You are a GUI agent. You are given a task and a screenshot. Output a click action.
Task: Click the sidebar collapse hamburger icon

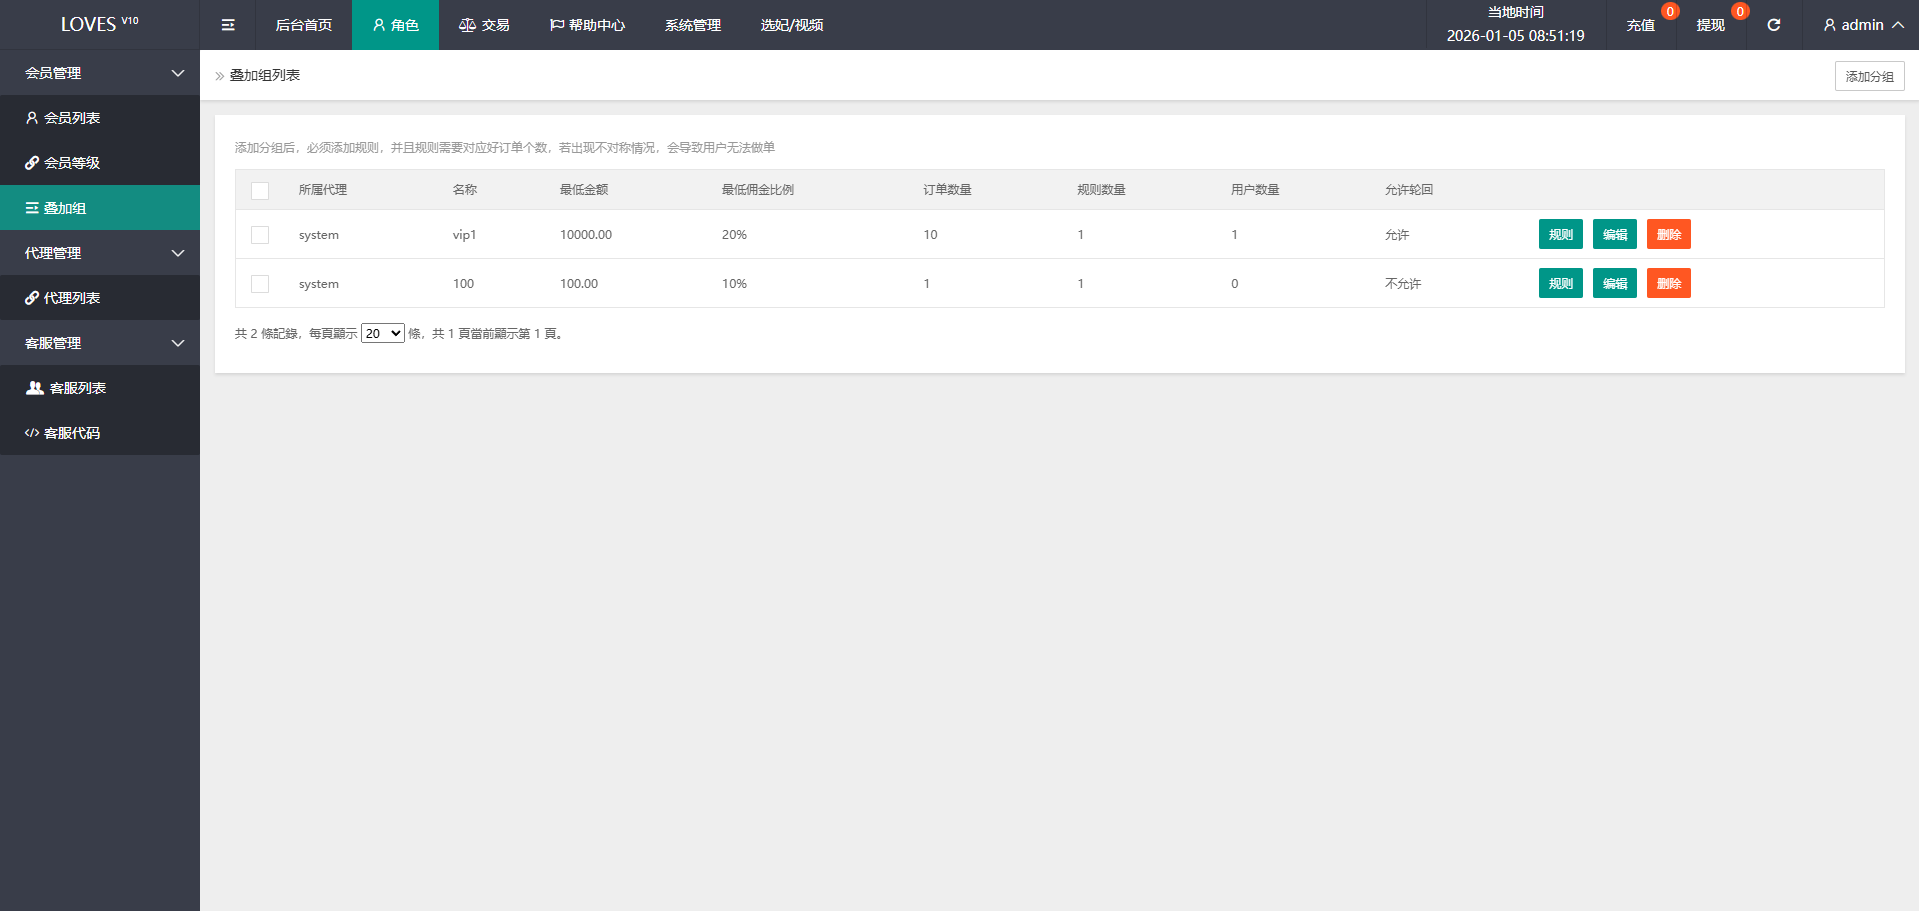(x=228, y=25)
